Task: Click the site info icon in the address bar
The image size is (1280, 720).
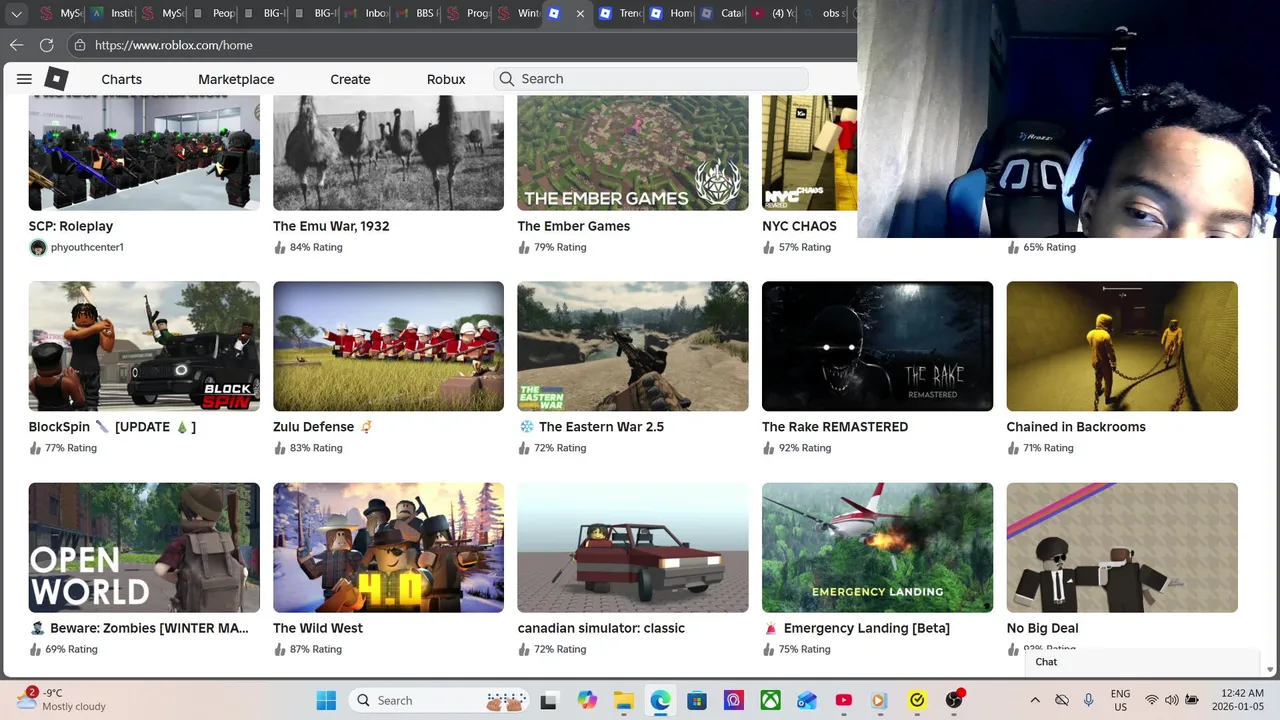Action: [x=80, y=45]
